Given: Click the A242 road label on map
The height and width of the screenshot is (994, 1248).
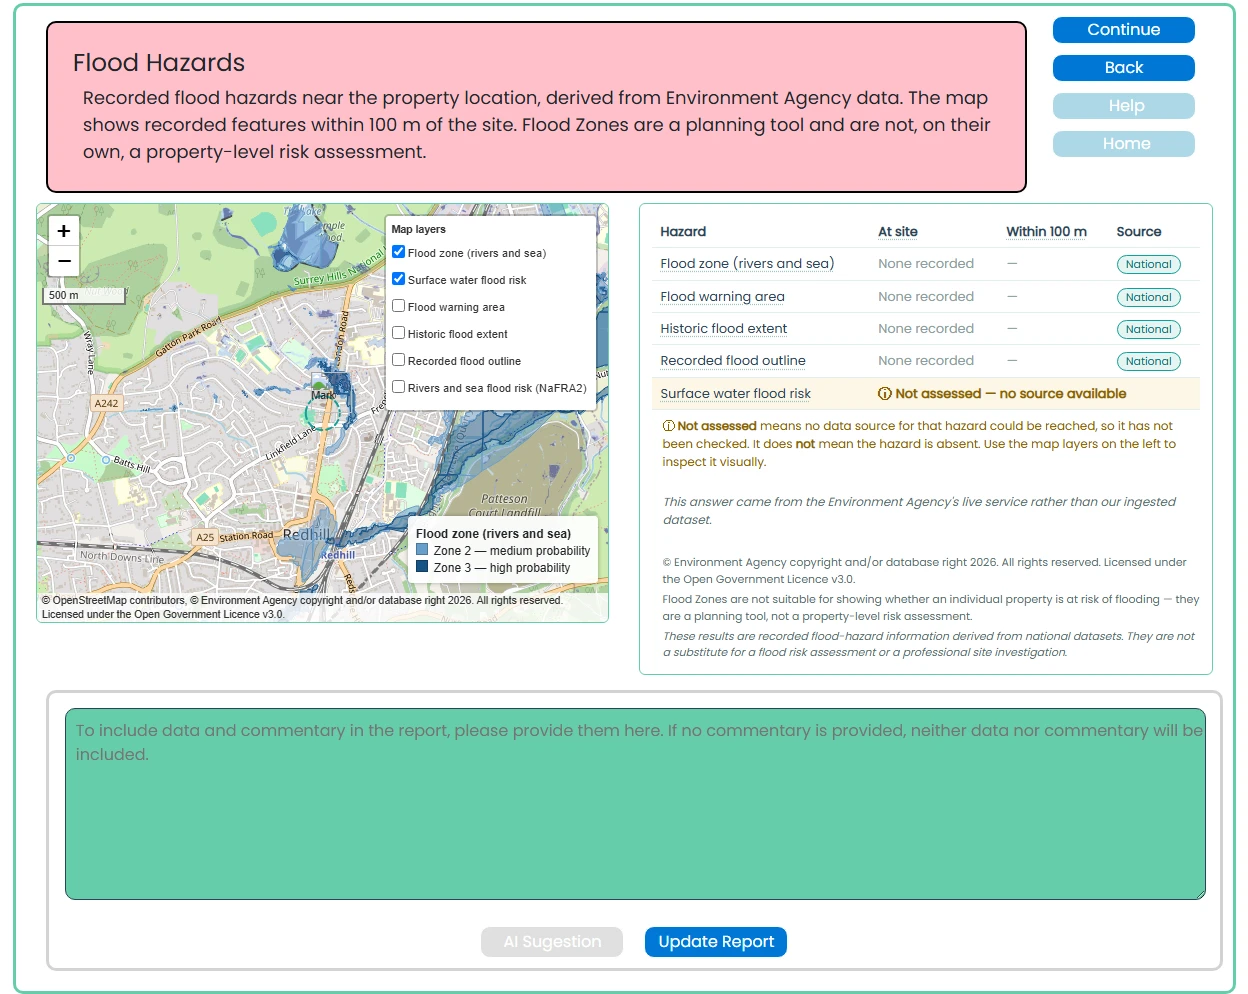Looking at the screenshot, I should (106, 404).
